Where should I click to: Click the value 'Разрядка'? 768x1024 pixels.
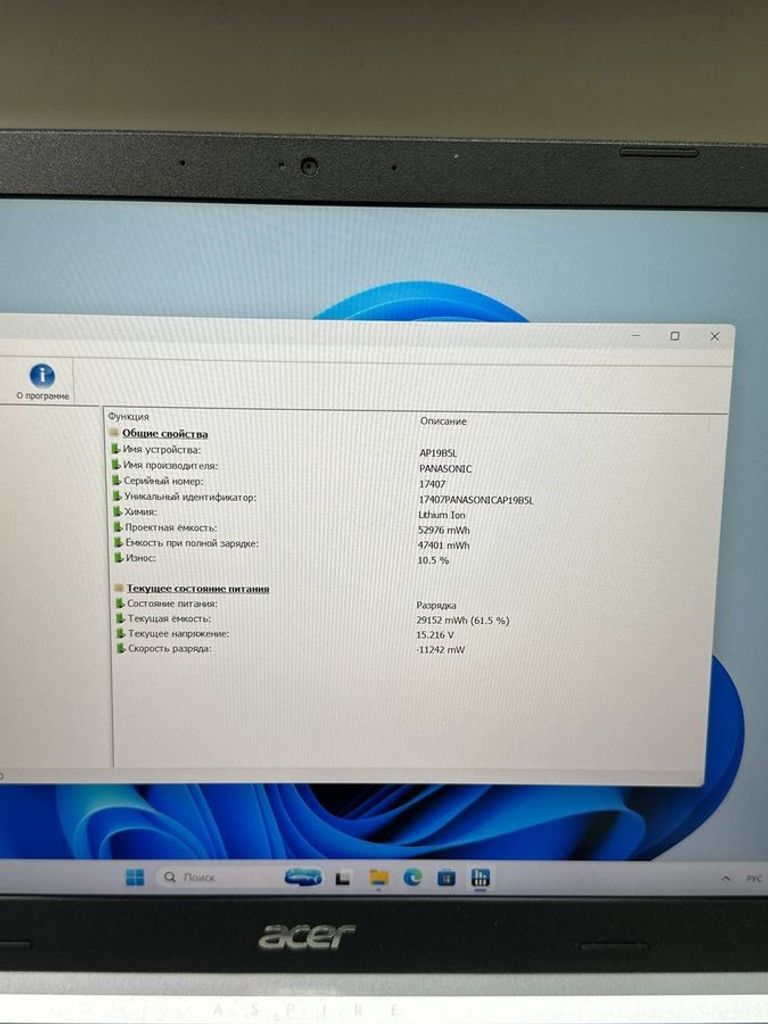436,605
